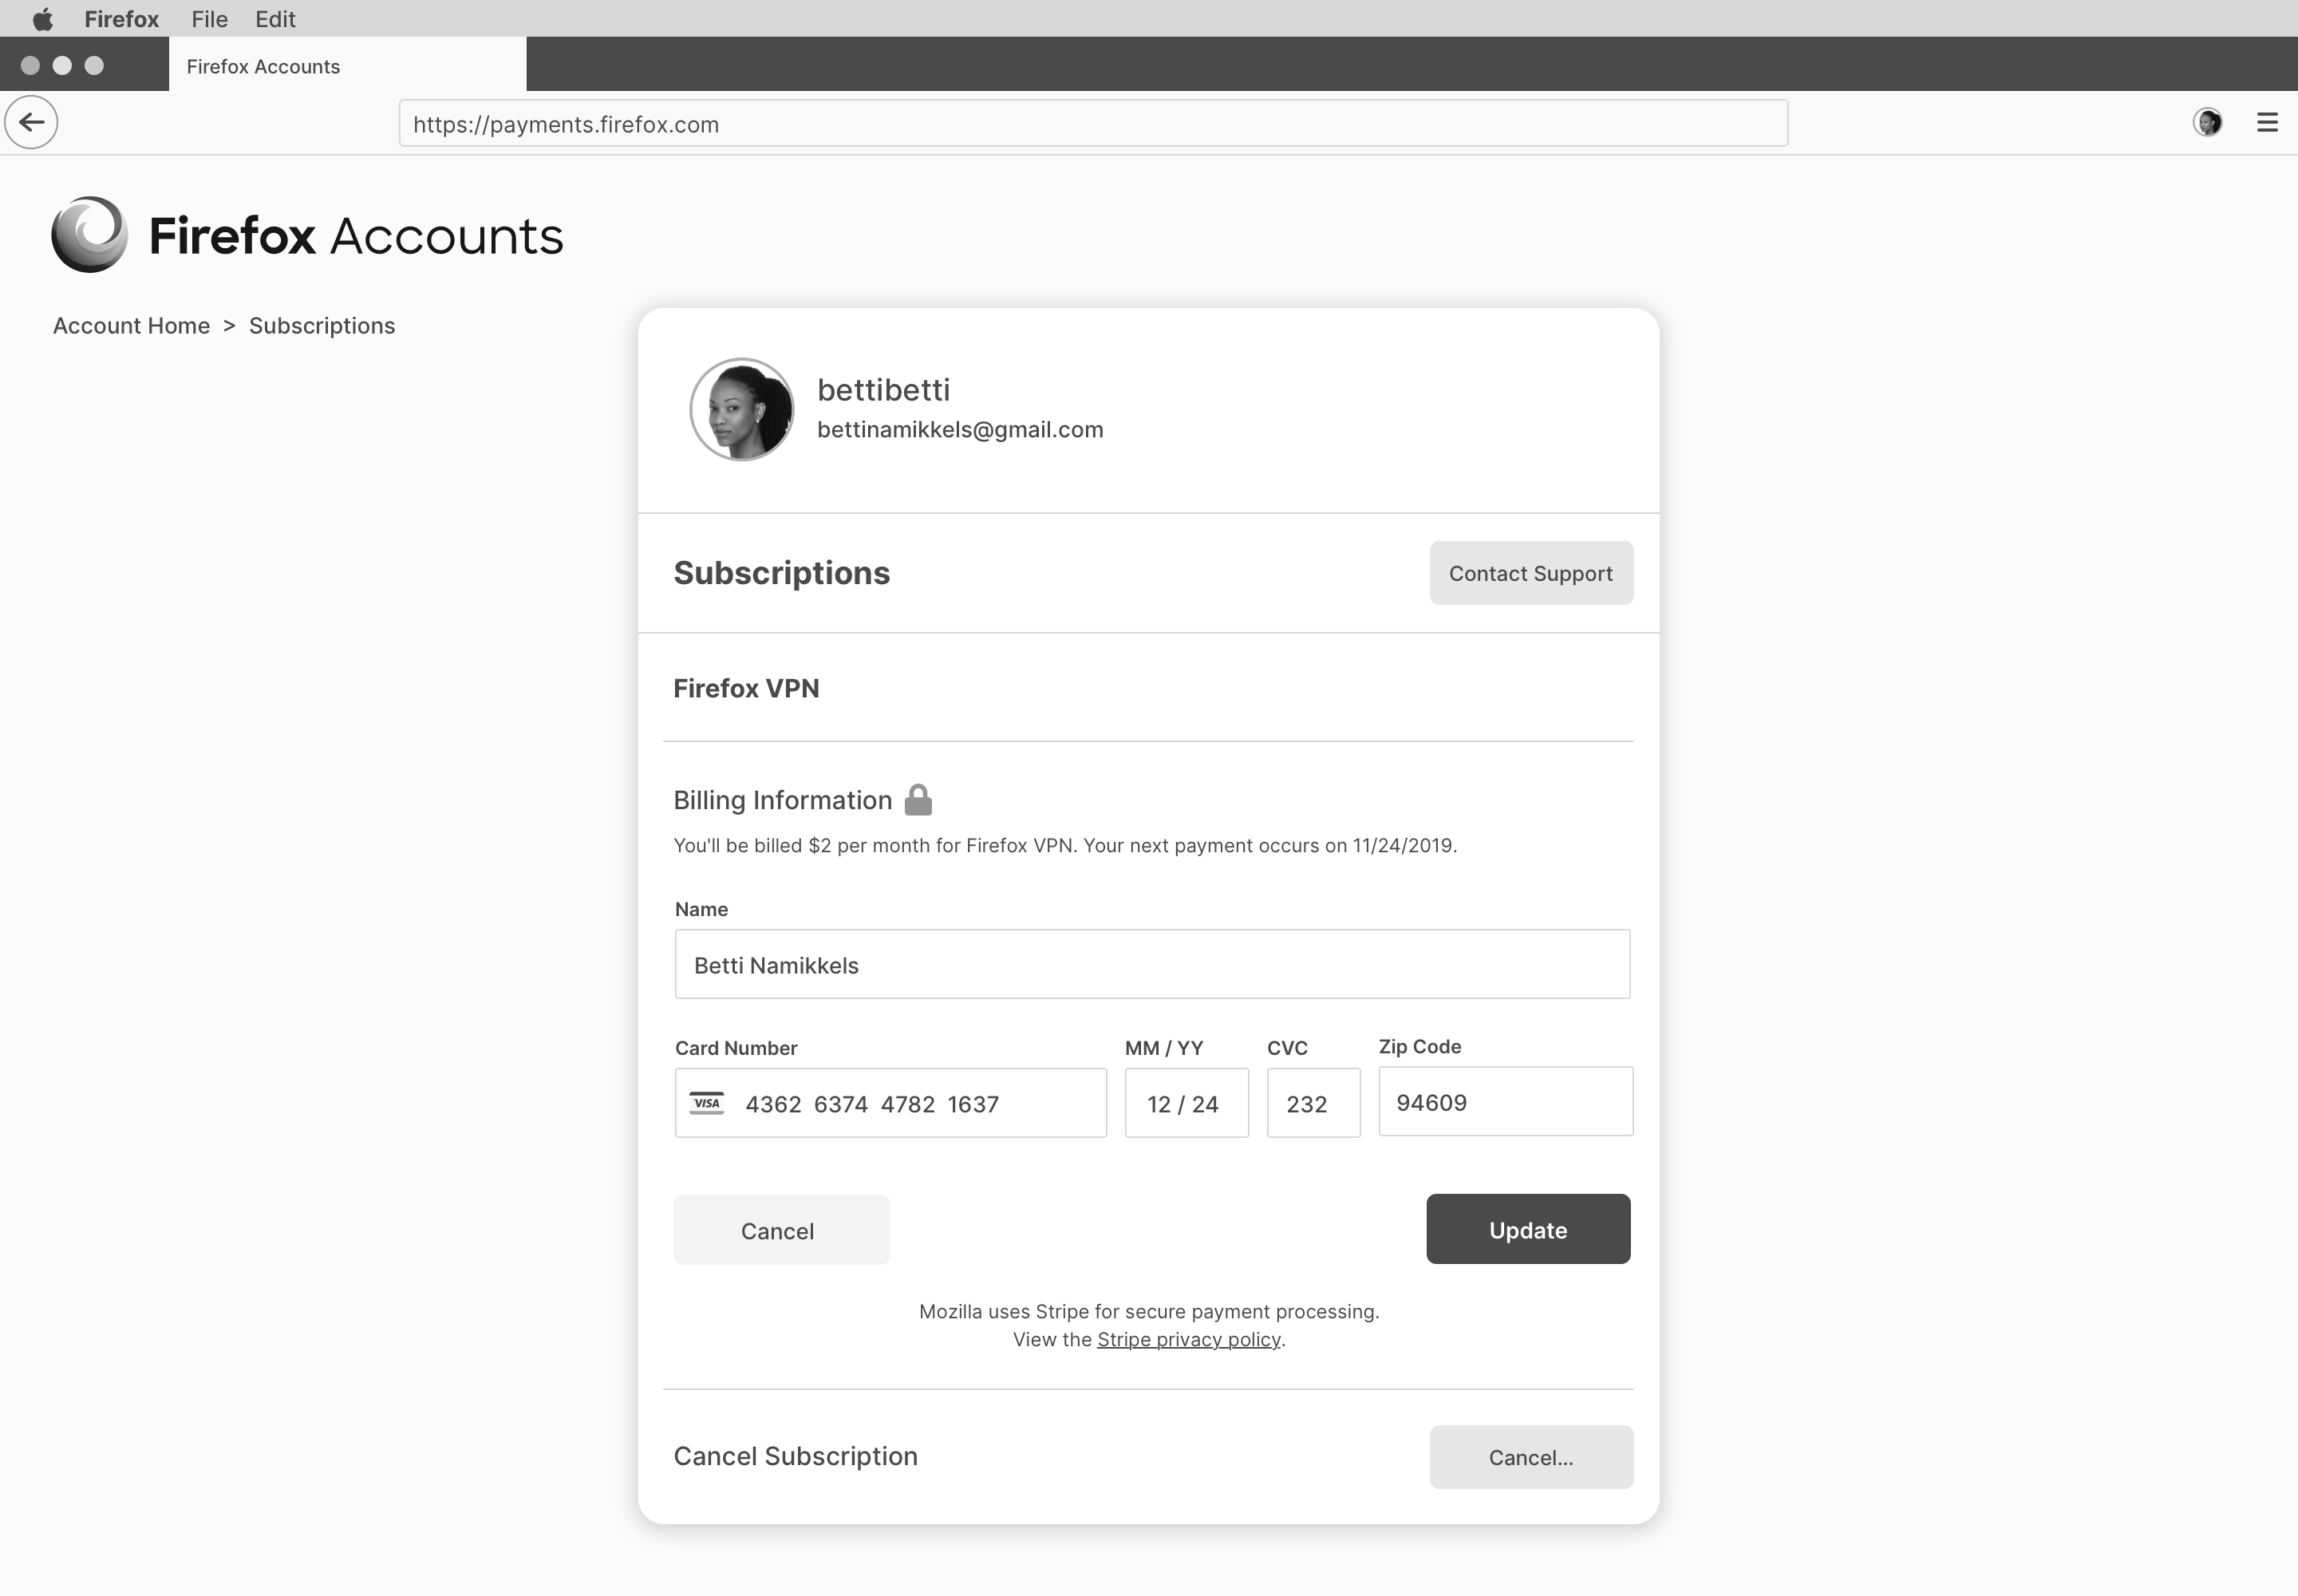
Task: Click the Firefox Accounts logo
Action: click(89, 234)
